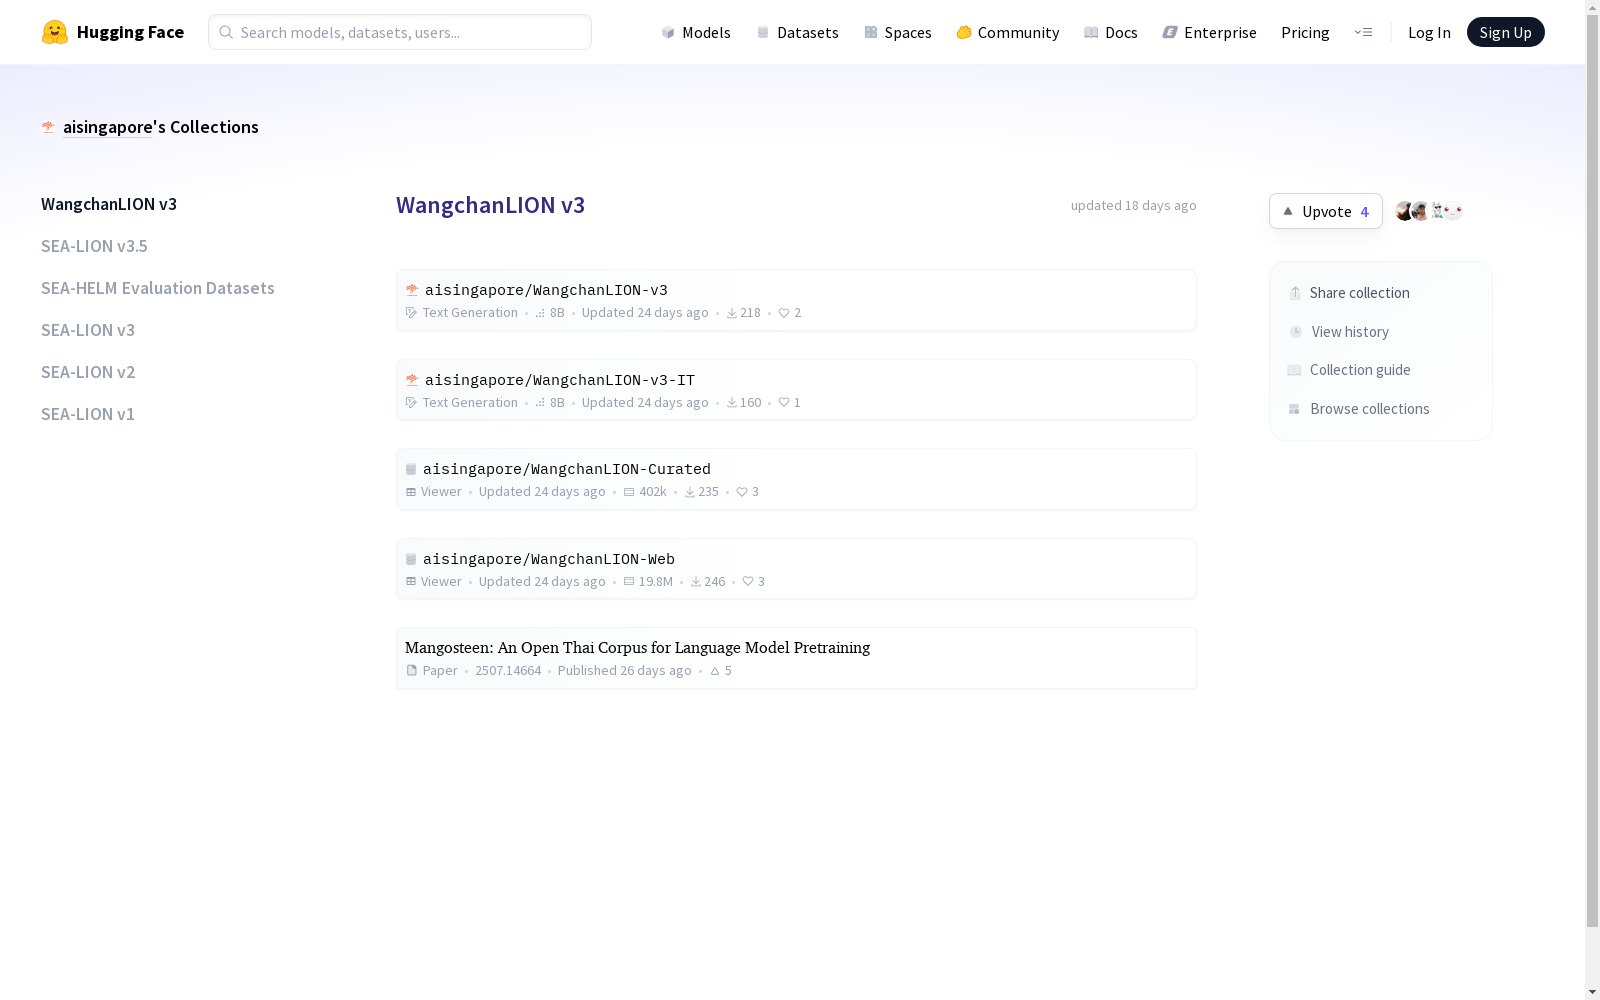Open the Models page

[696, 32]
